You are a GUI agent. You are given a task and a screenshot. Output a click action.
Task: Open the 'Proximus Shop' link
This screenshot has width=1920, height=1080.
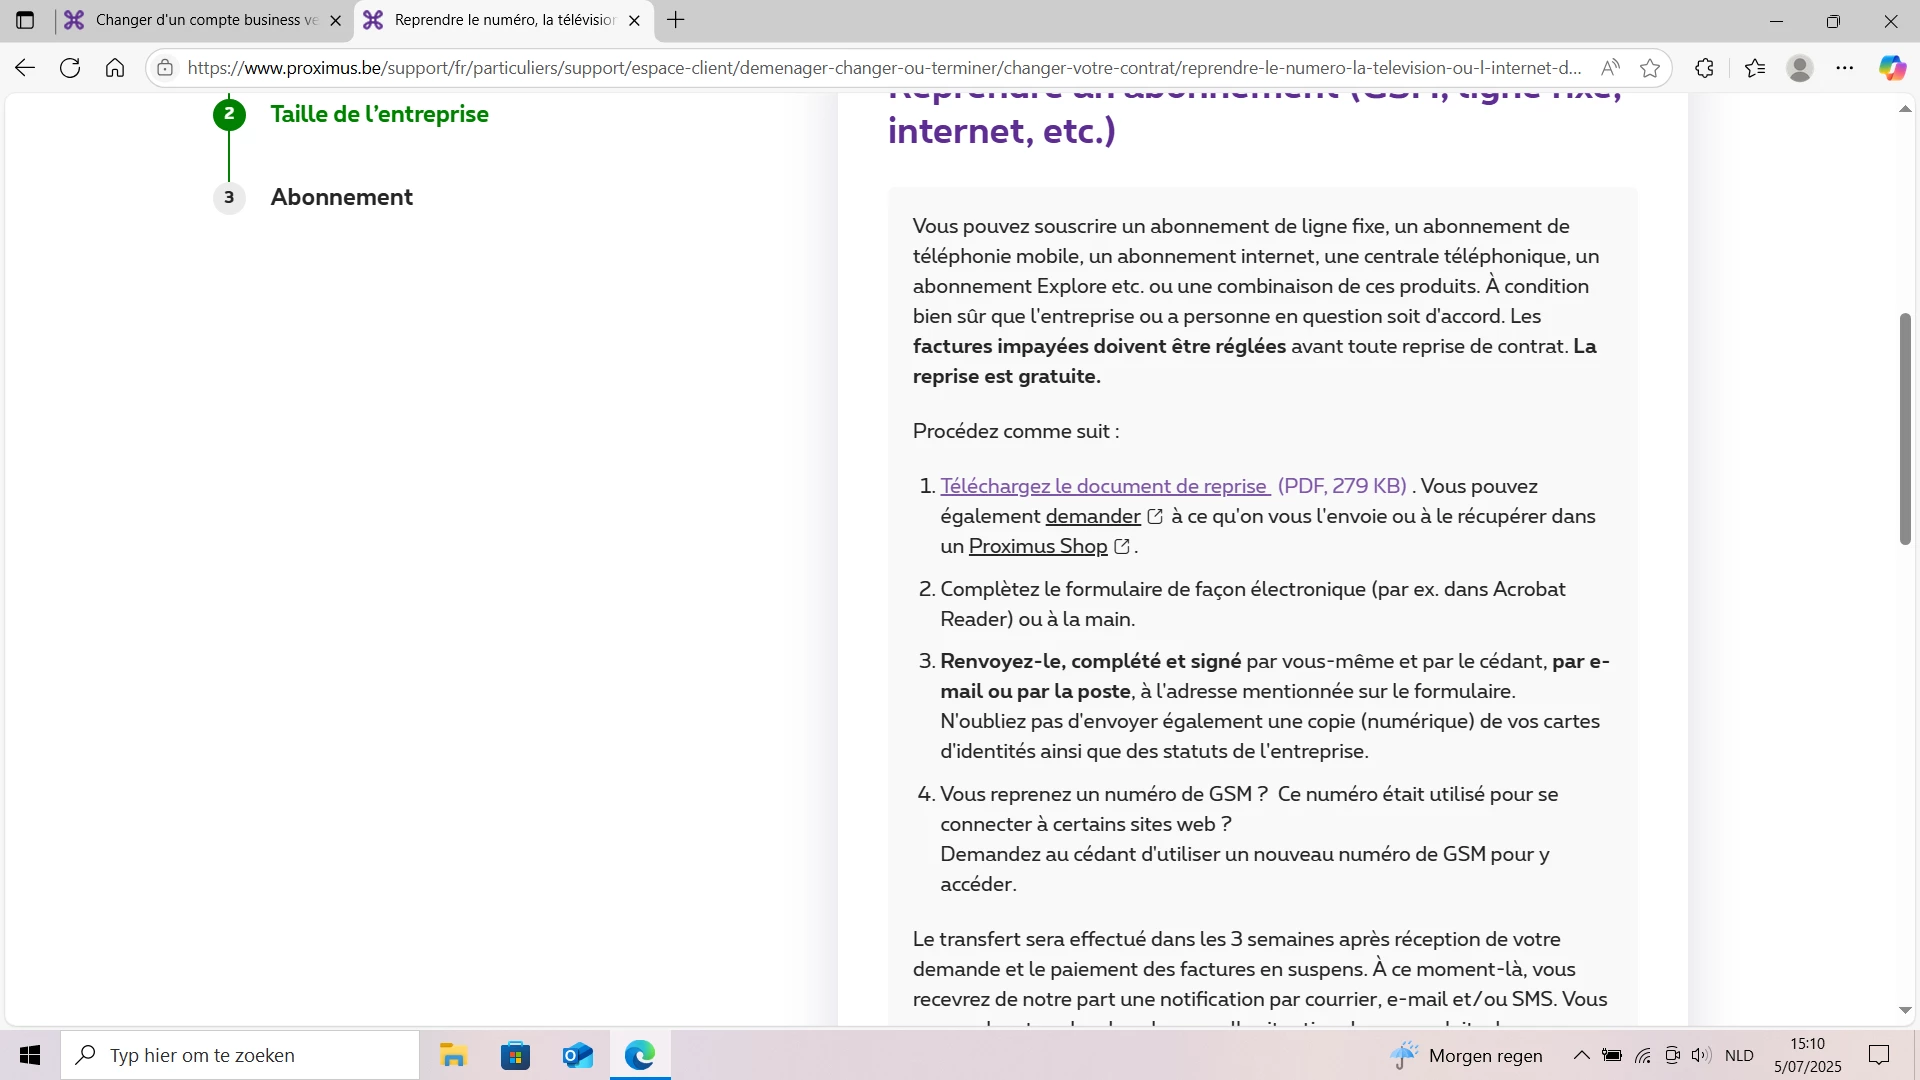click(1038, 546)
